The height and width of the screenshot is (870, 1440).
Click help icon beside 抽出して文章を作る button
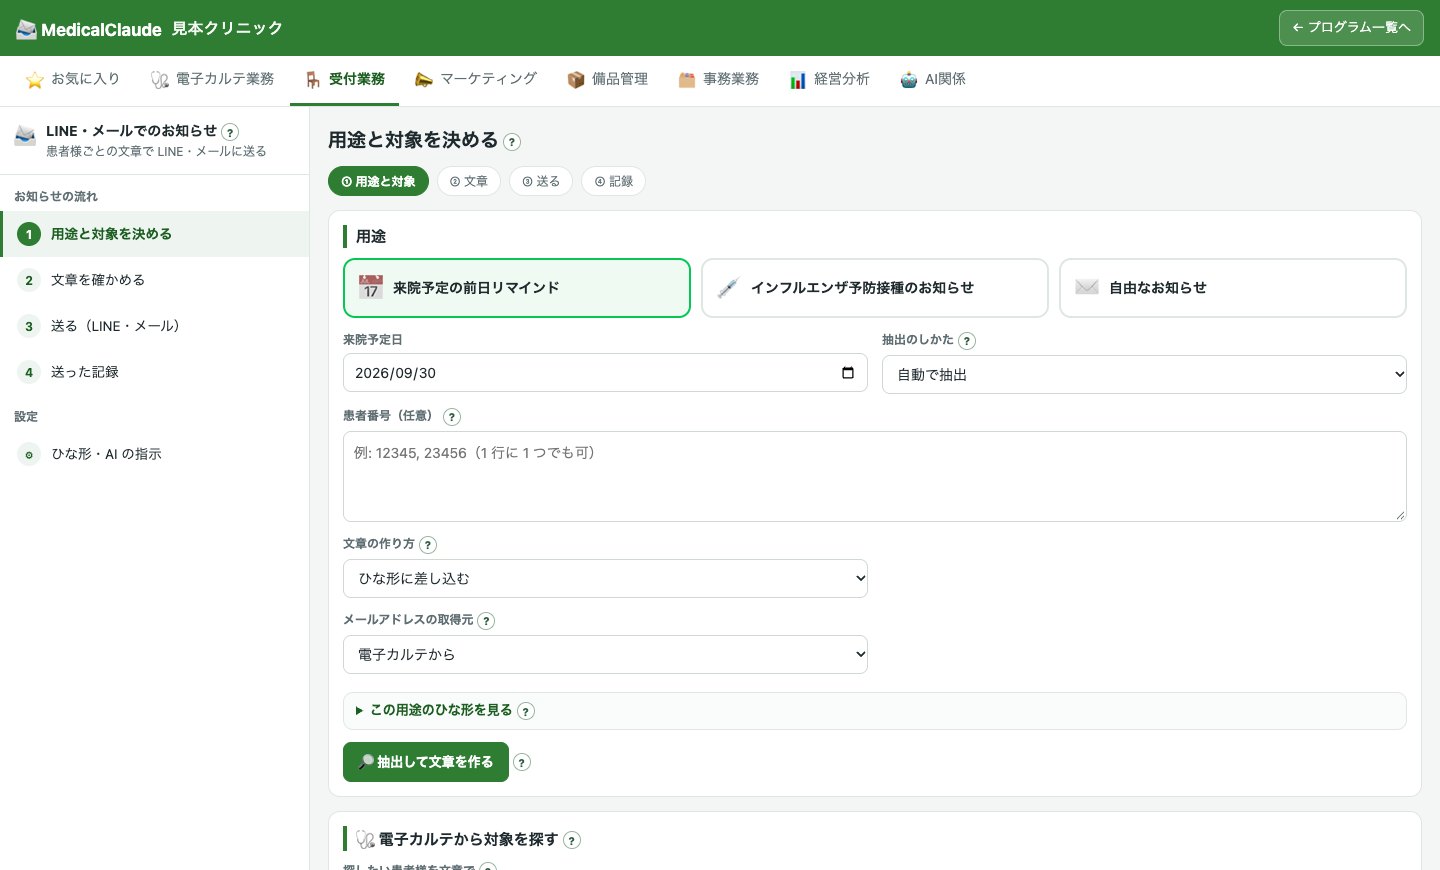pyautogui.click(x=522, y=762)
